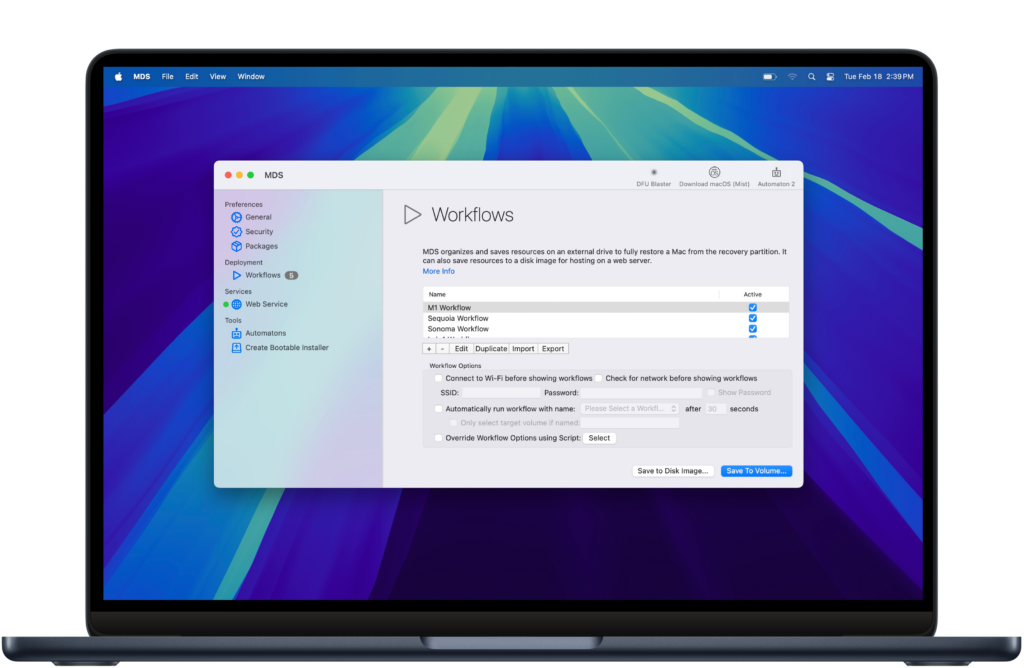Enable Automatically run workflow with name
This screenshot has width=1024, height=668.
[x=438, y=409]
